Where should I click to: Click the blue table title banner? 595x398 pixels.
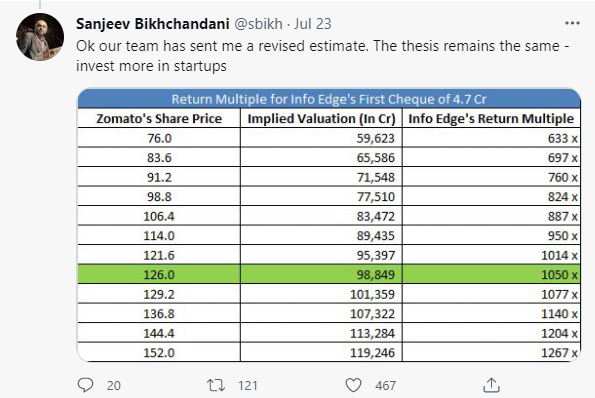pos(329,99)
